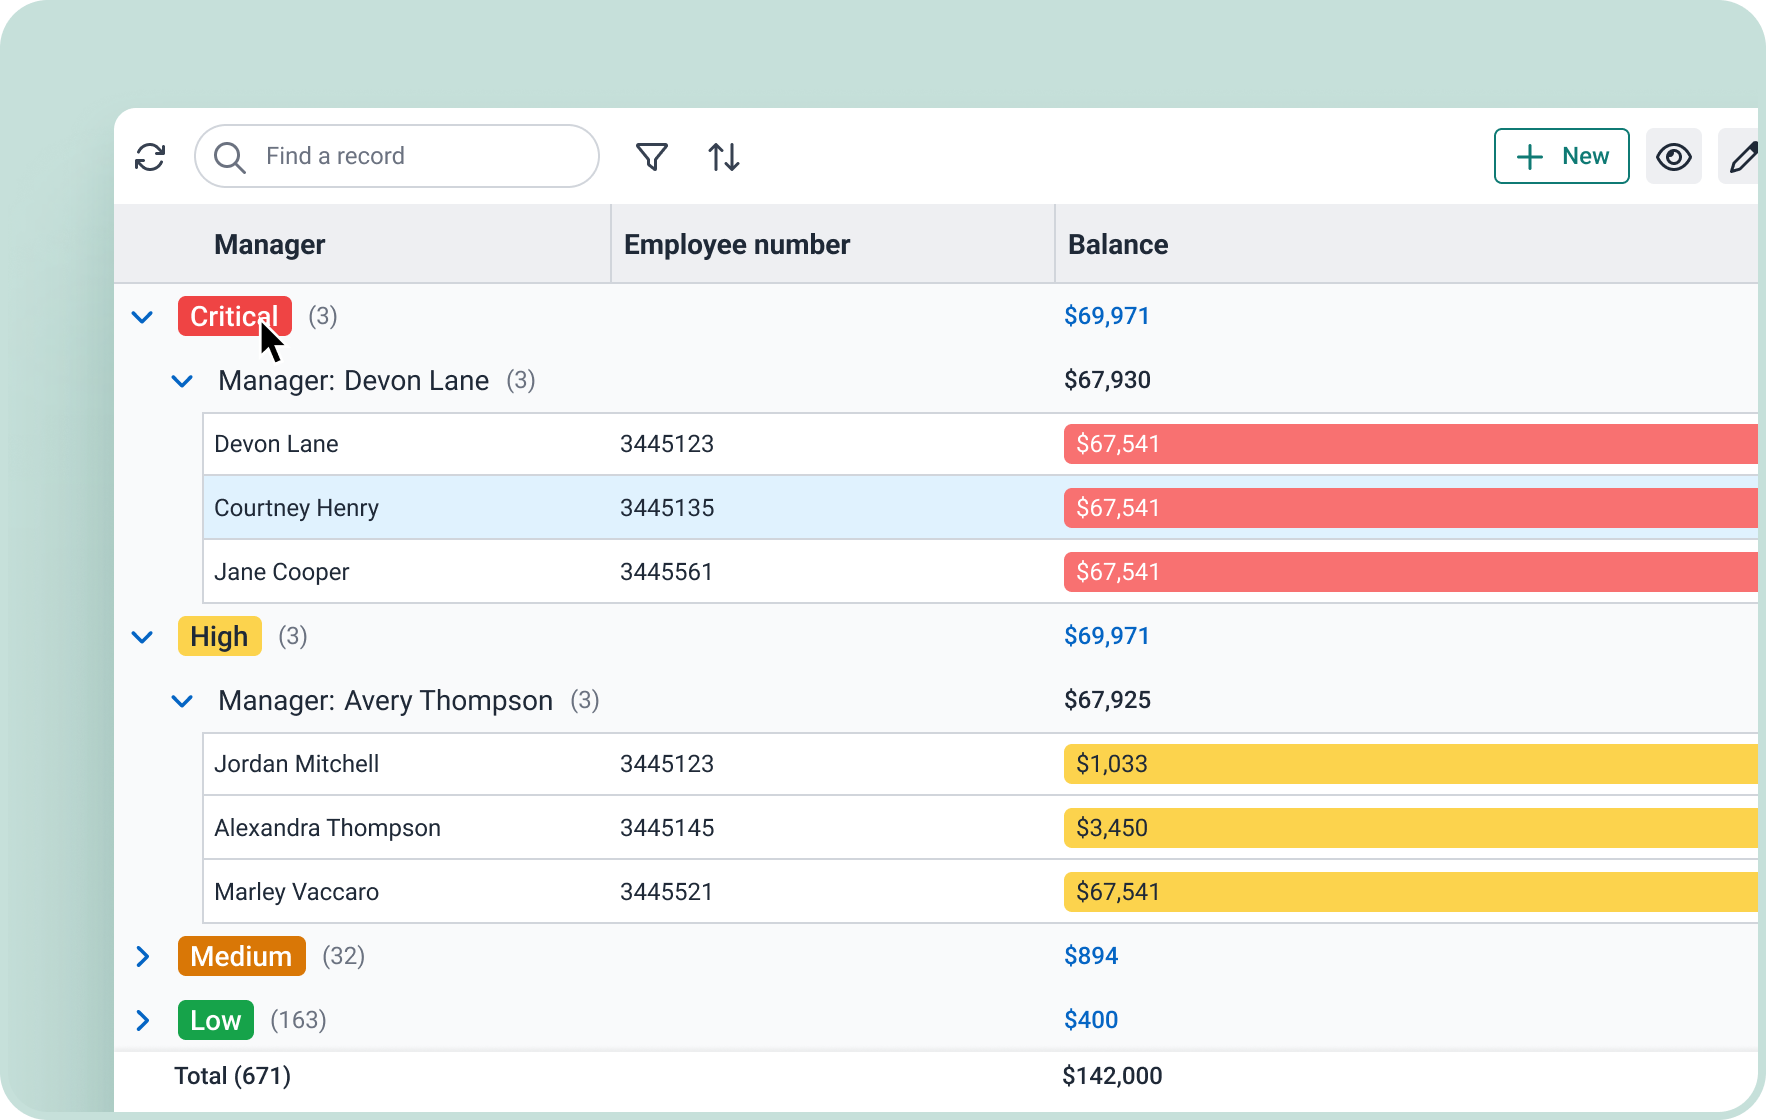Click the Critical group balance $69,971 link

1106,316
